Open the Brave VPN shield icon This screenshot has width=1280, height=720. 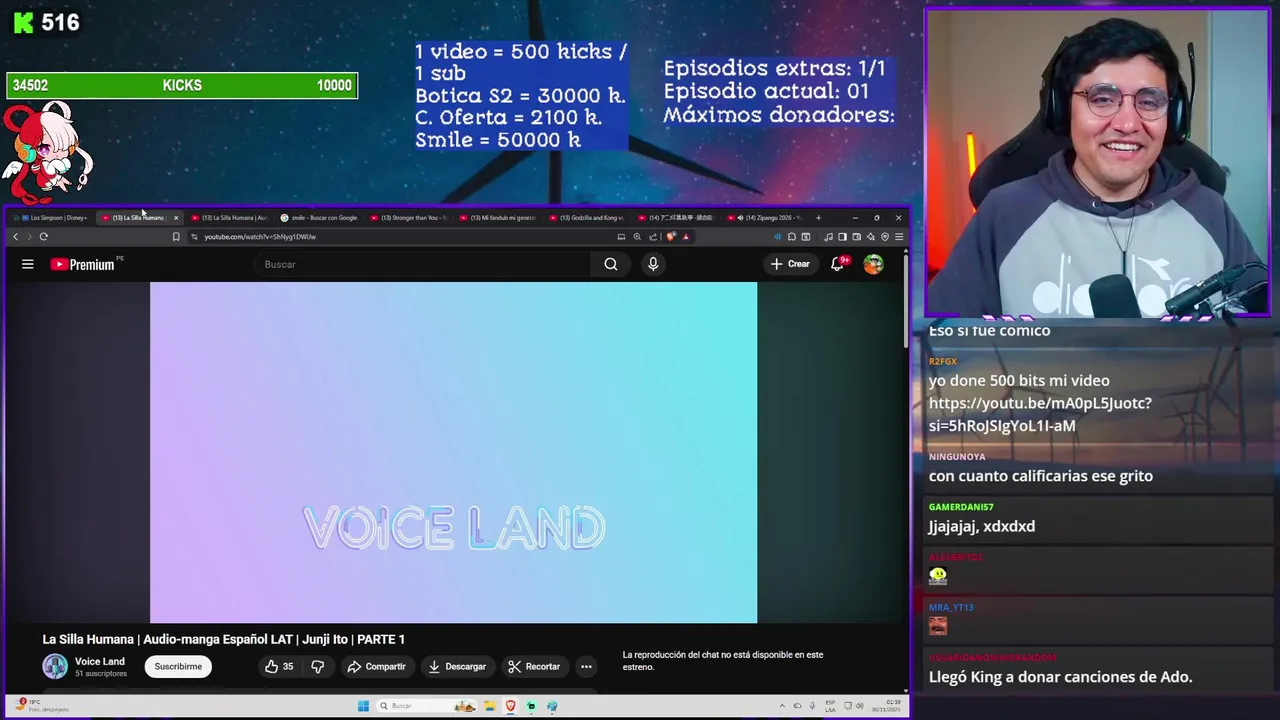(885, 237)
